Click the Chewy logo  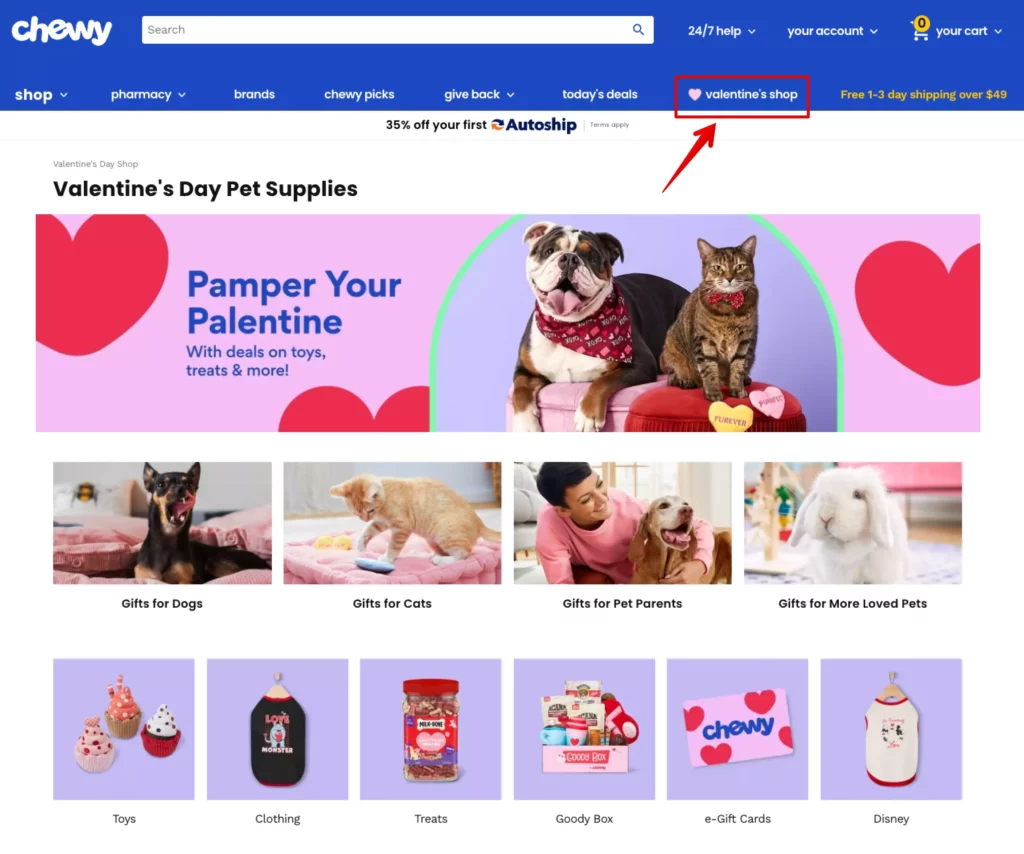[x=62, y=31]
